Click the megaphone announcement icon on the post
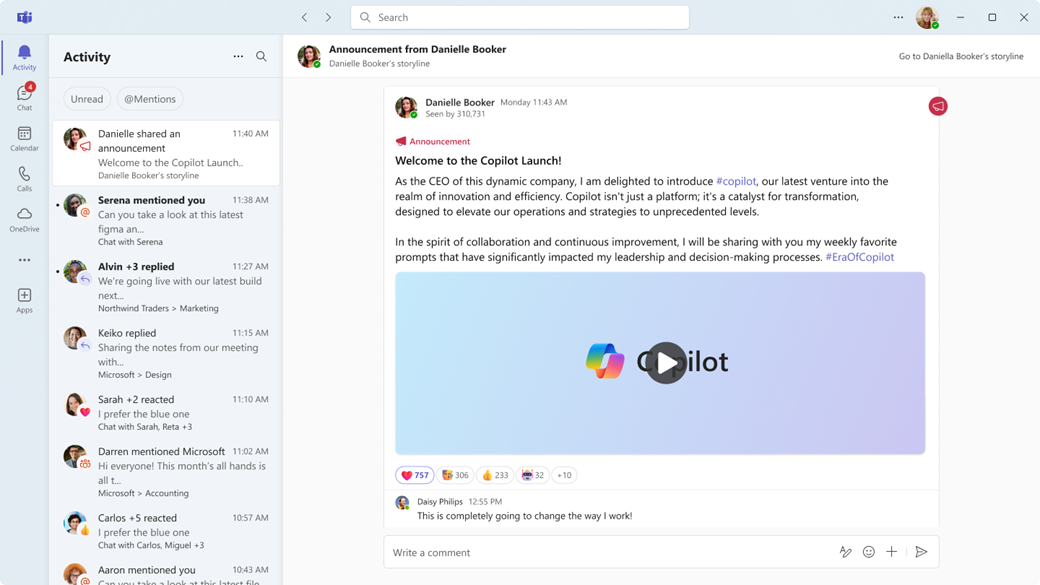 [x=936, y=105]
